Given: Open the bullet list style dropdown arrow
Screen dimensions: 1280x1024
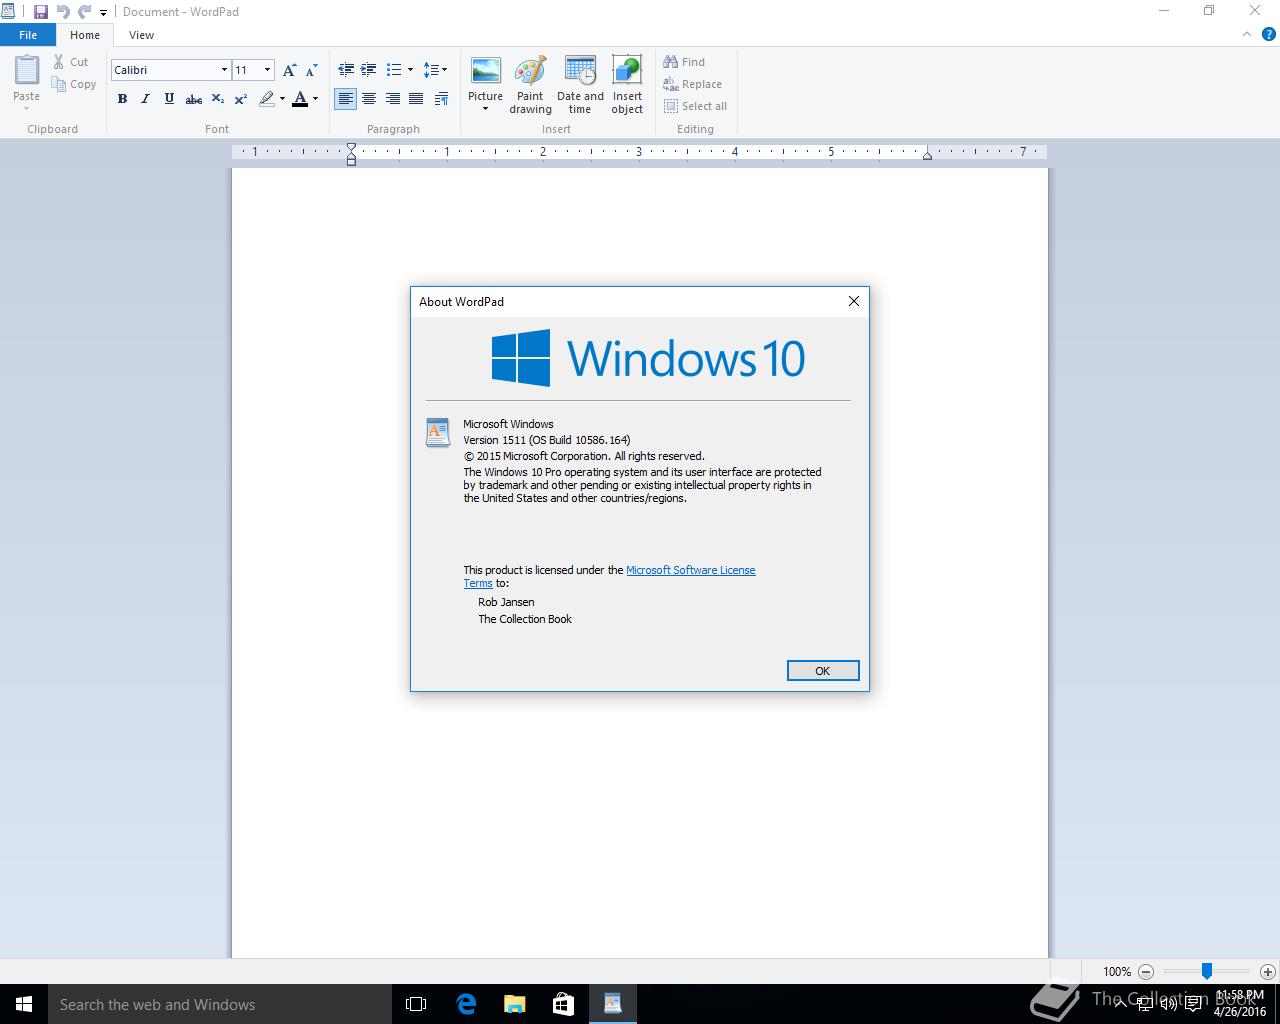Looking at the screenshot, I should (x=410, y=70).
